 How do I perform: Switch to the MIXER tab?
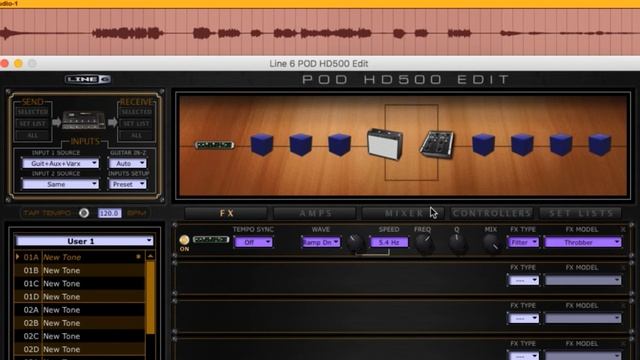click(403, 213)
